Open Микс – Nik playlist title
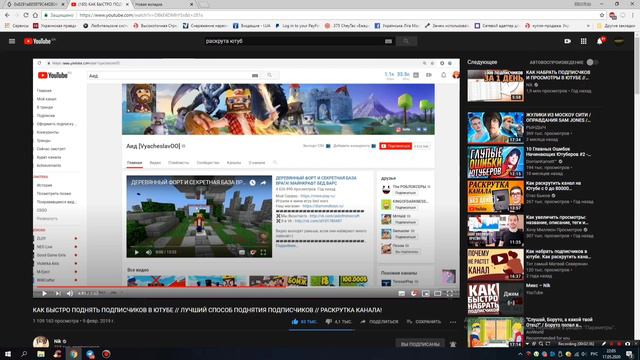 538,286
